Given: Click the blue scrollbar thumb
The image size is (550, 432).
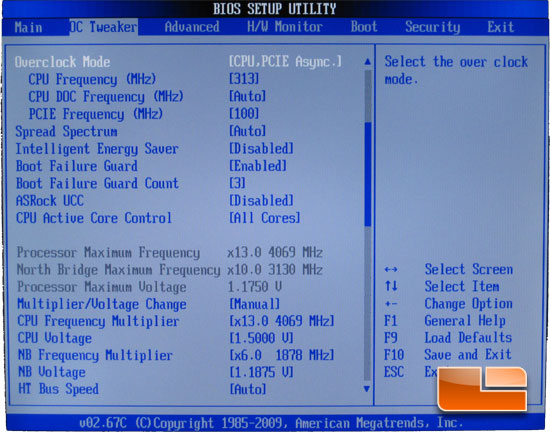Looking at the screenshot, I should pos(368,174).
